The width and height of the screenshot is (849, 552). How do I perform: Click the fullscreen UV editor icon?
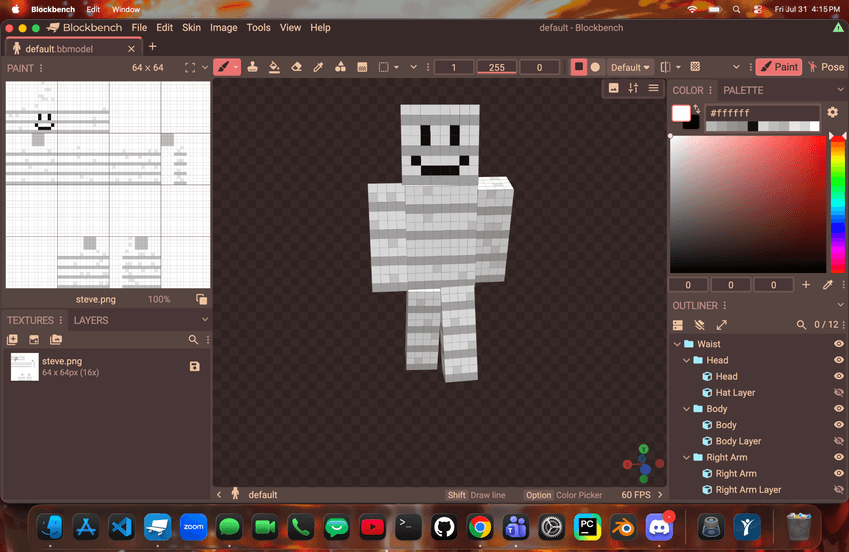[x=190, y=68]
